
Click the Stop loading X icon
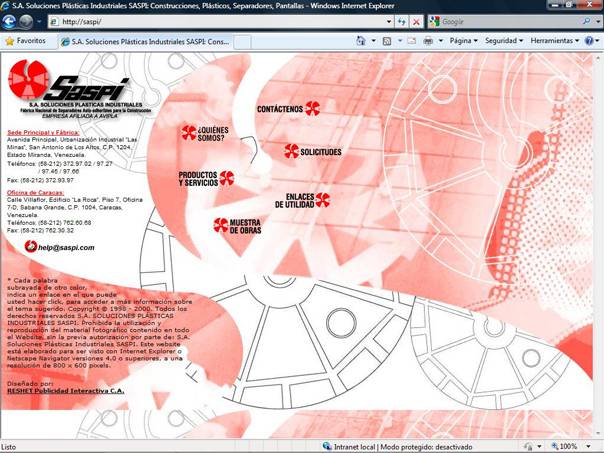[x=416, y=21]
